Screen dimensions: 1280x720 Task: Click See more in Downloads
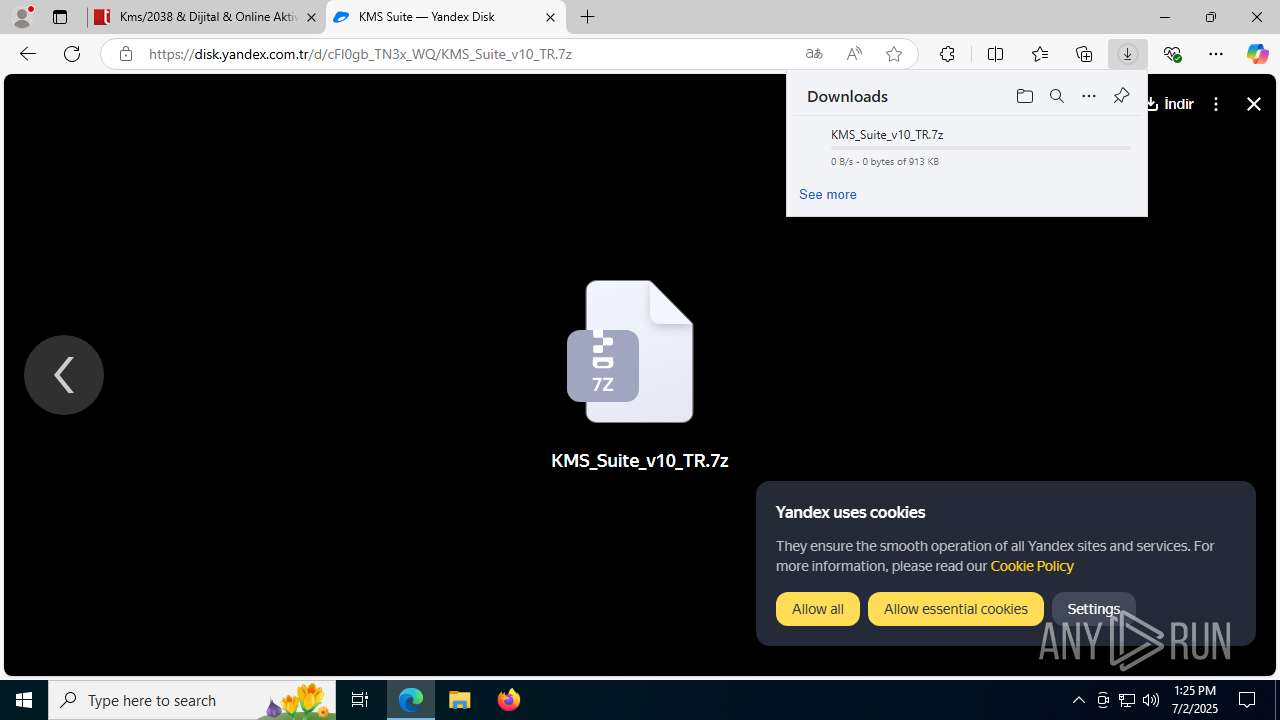[827, 194]
